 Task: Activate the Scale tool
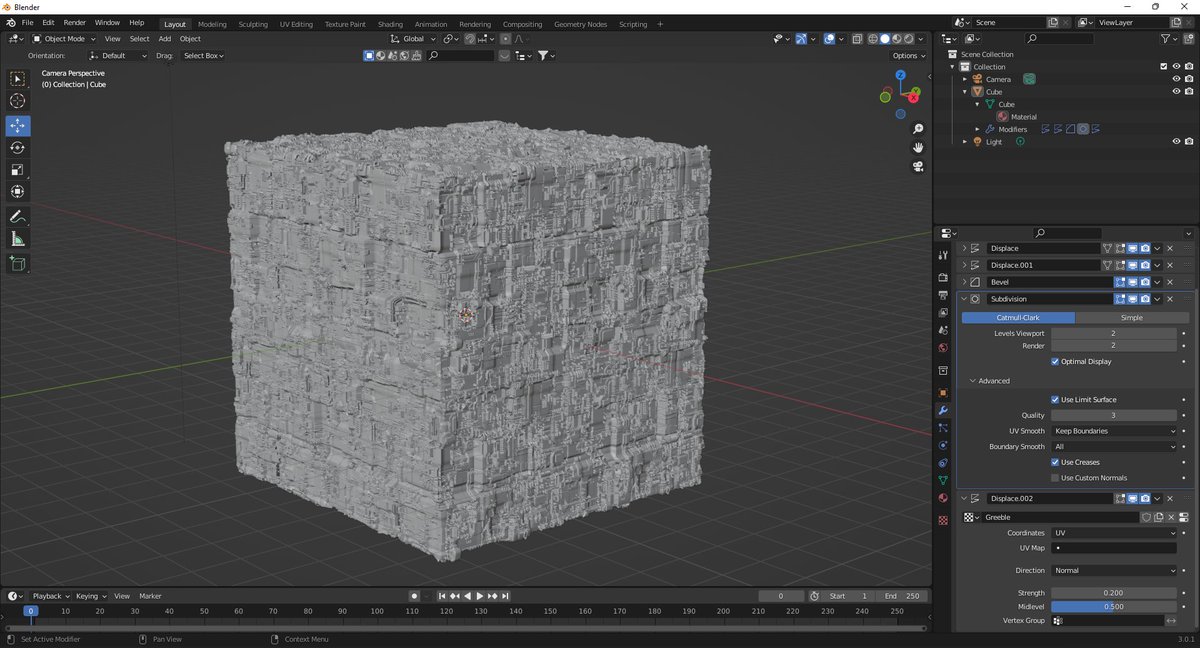click(18, 170)
